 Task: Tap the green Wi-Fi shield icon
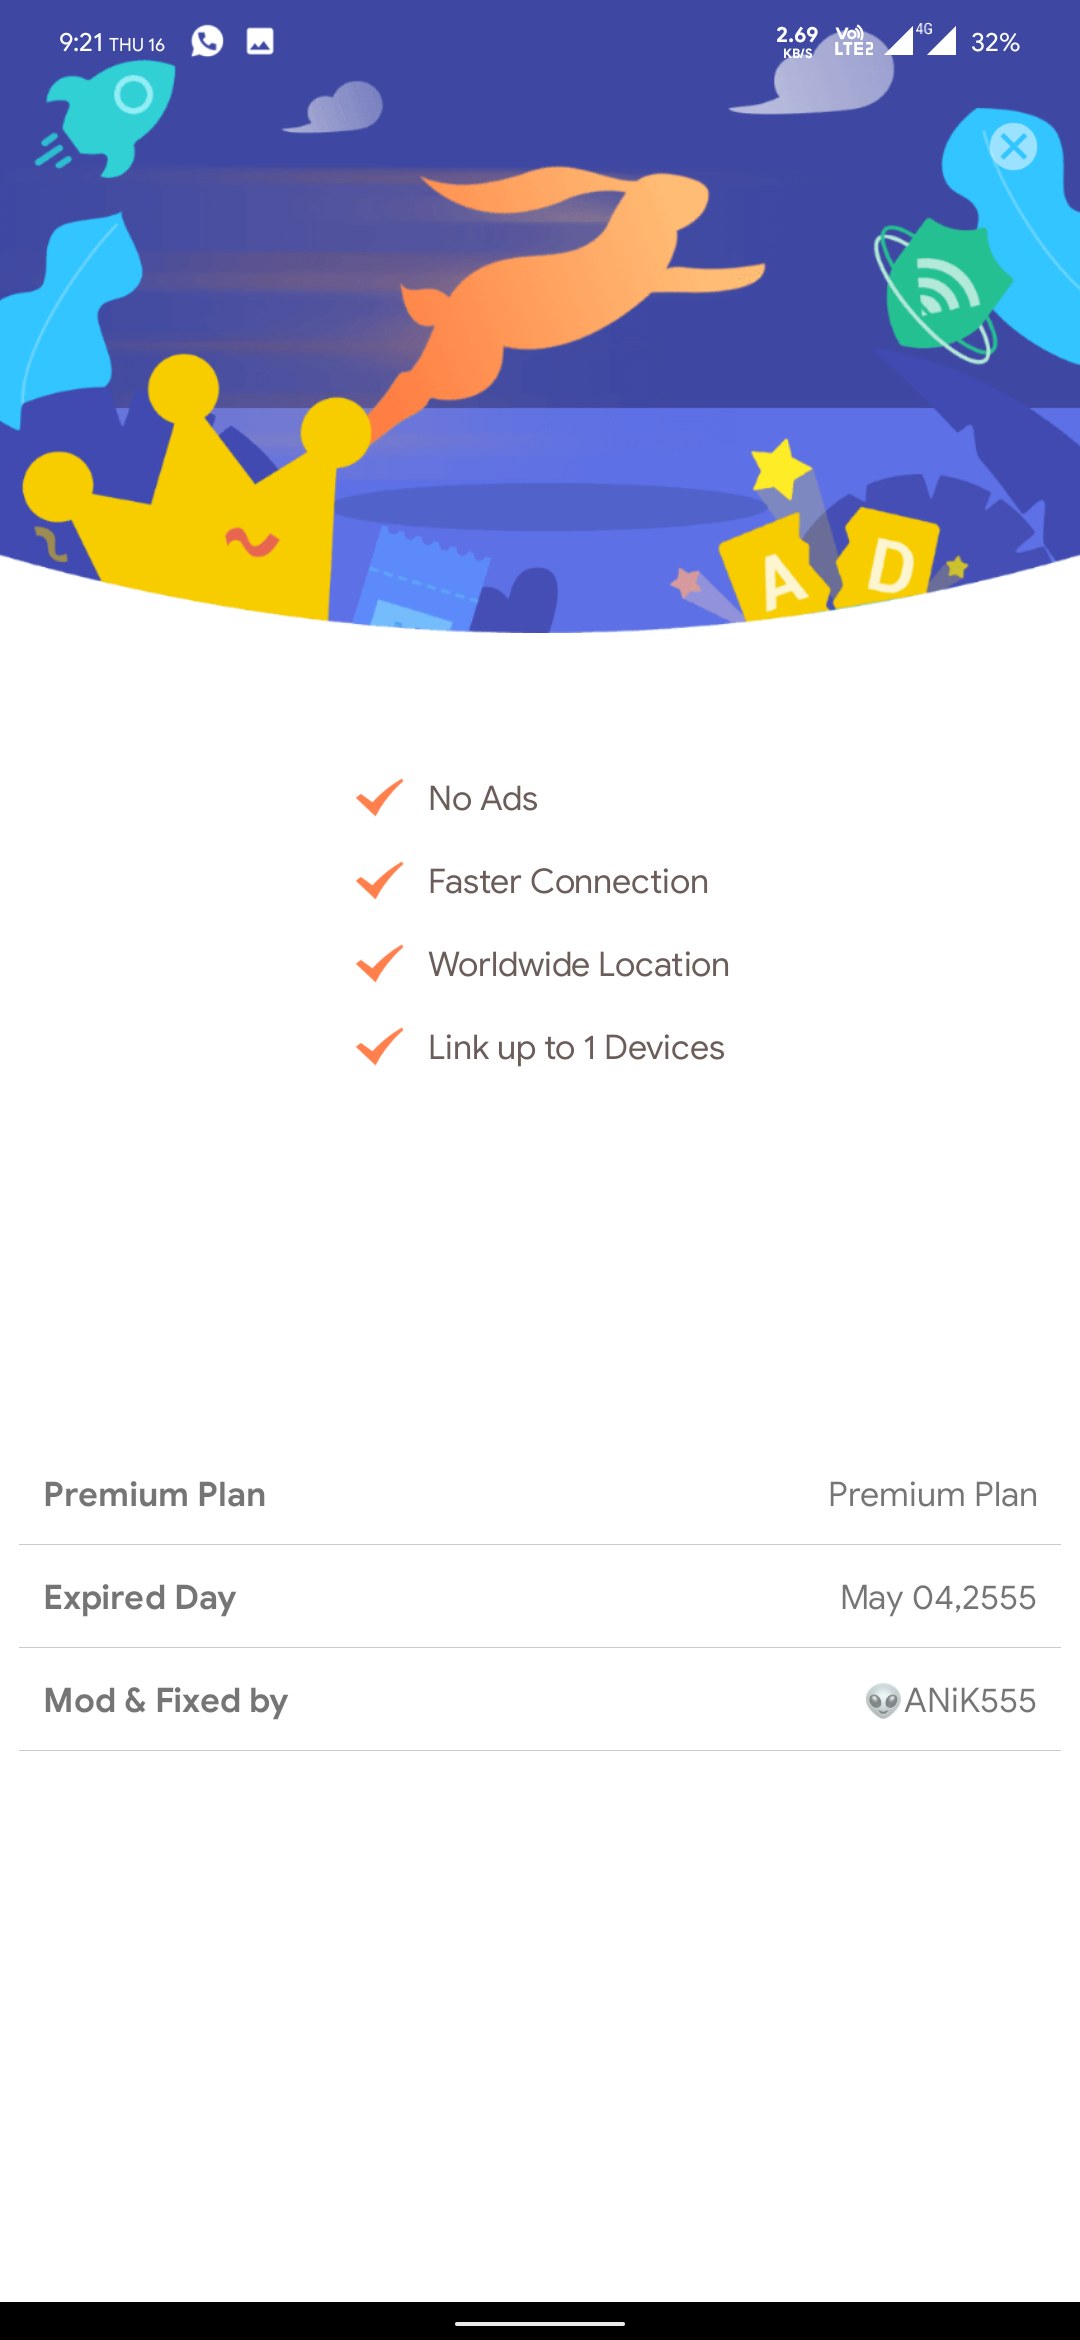click(x=940, y=290)
